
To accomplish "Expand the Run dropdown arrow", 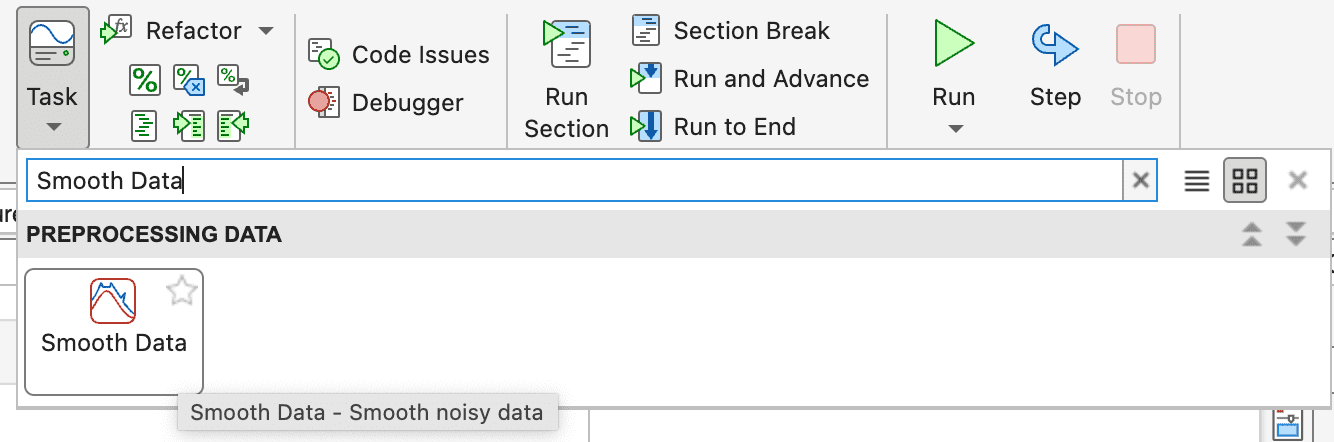I will click(954, 128).
